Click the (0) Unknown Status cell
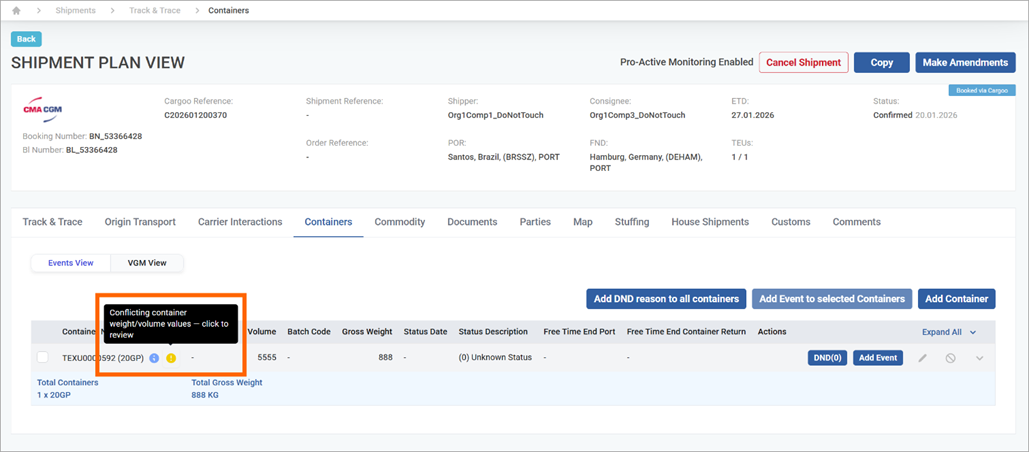This screenshot has width=1029, height=452. (495, 358)
